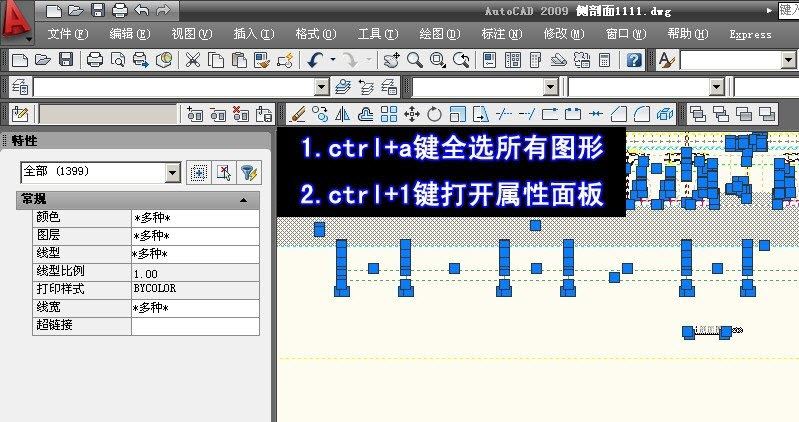Open the layer list dropdown

point(321,87)
